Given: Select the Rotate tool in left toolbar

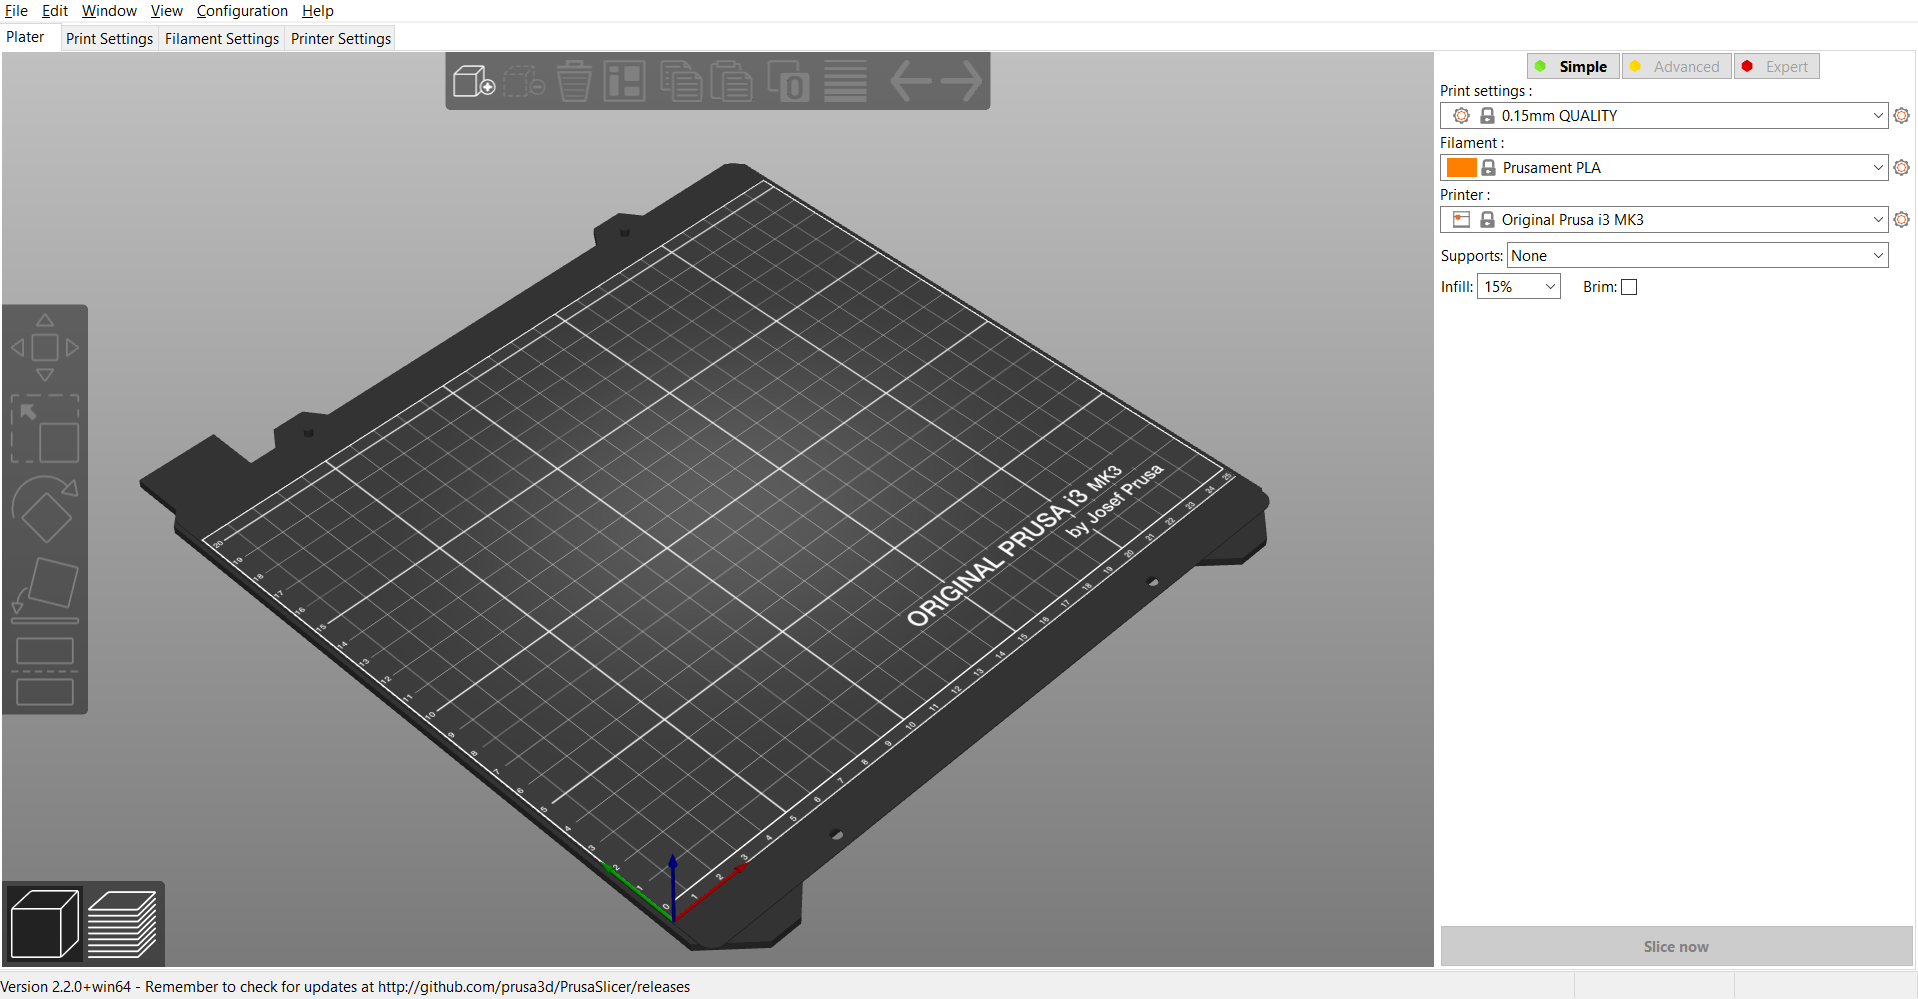Looking at the screenshot, I should (x=45, y=509).
